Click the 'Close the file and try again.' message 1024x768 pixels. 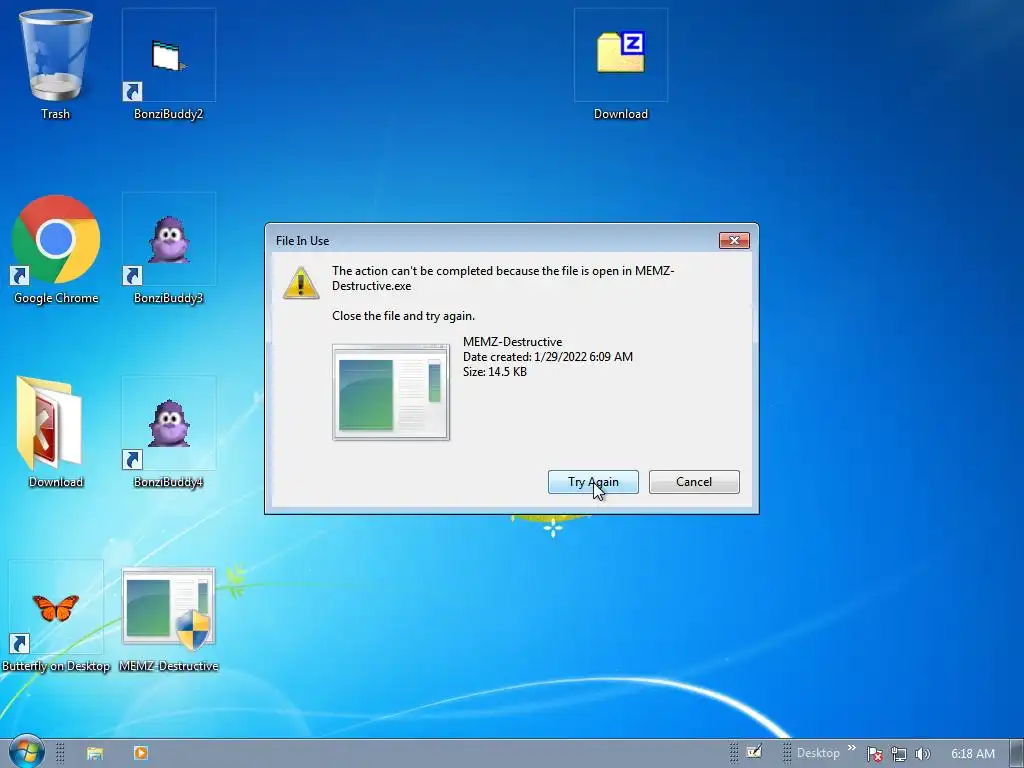coord(404,316)
